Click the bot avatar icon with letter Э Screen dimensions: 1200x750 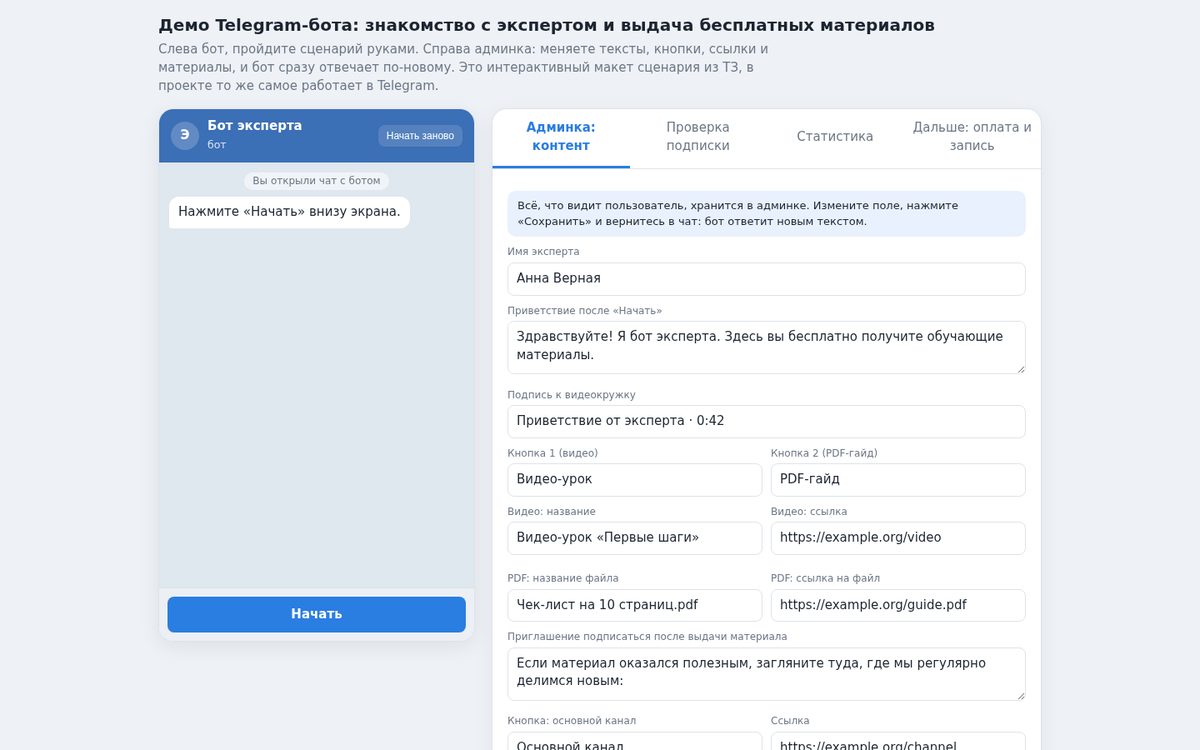(x=185, y=135)
